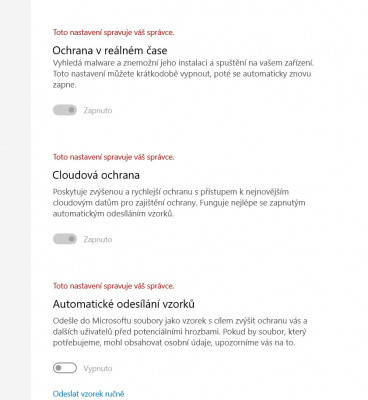
Task: Click the Zapnuto label under Cloudová ochrana
Action: point(98,239)
